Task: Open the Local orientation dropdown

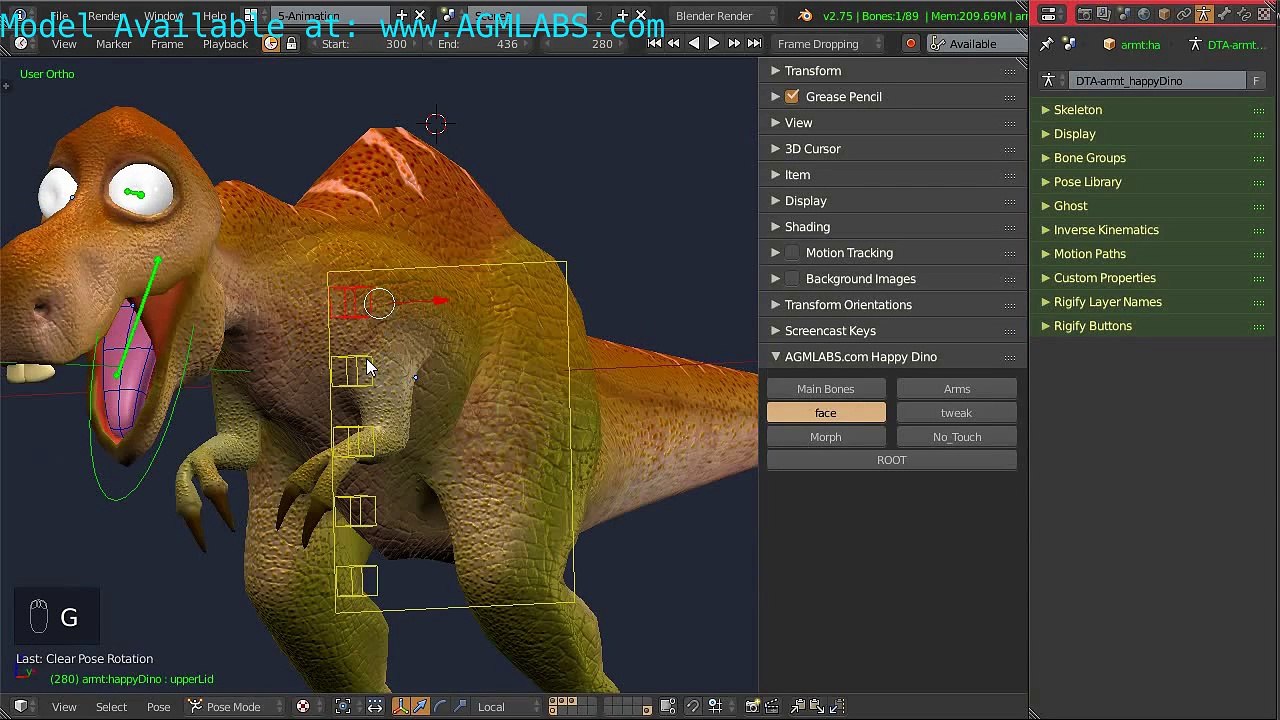Action: (508, 706)
